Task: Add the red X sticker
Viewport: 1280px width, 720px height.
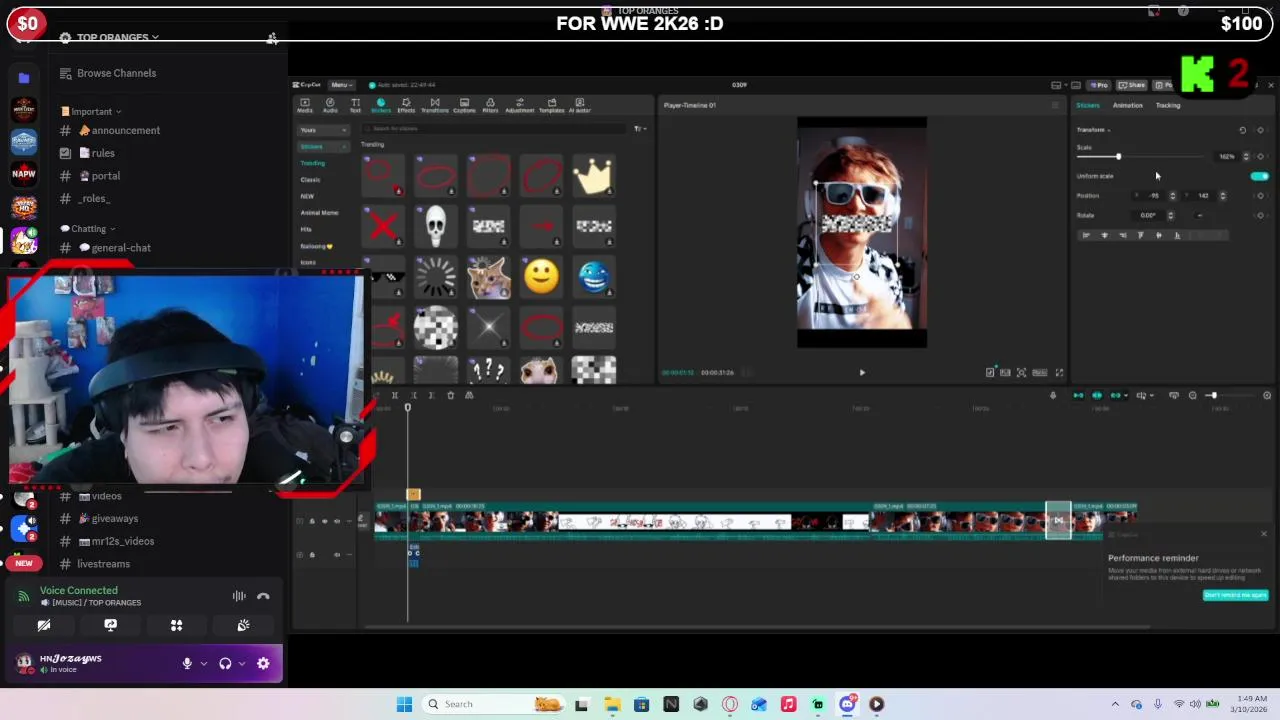Action: pos(383,227)
